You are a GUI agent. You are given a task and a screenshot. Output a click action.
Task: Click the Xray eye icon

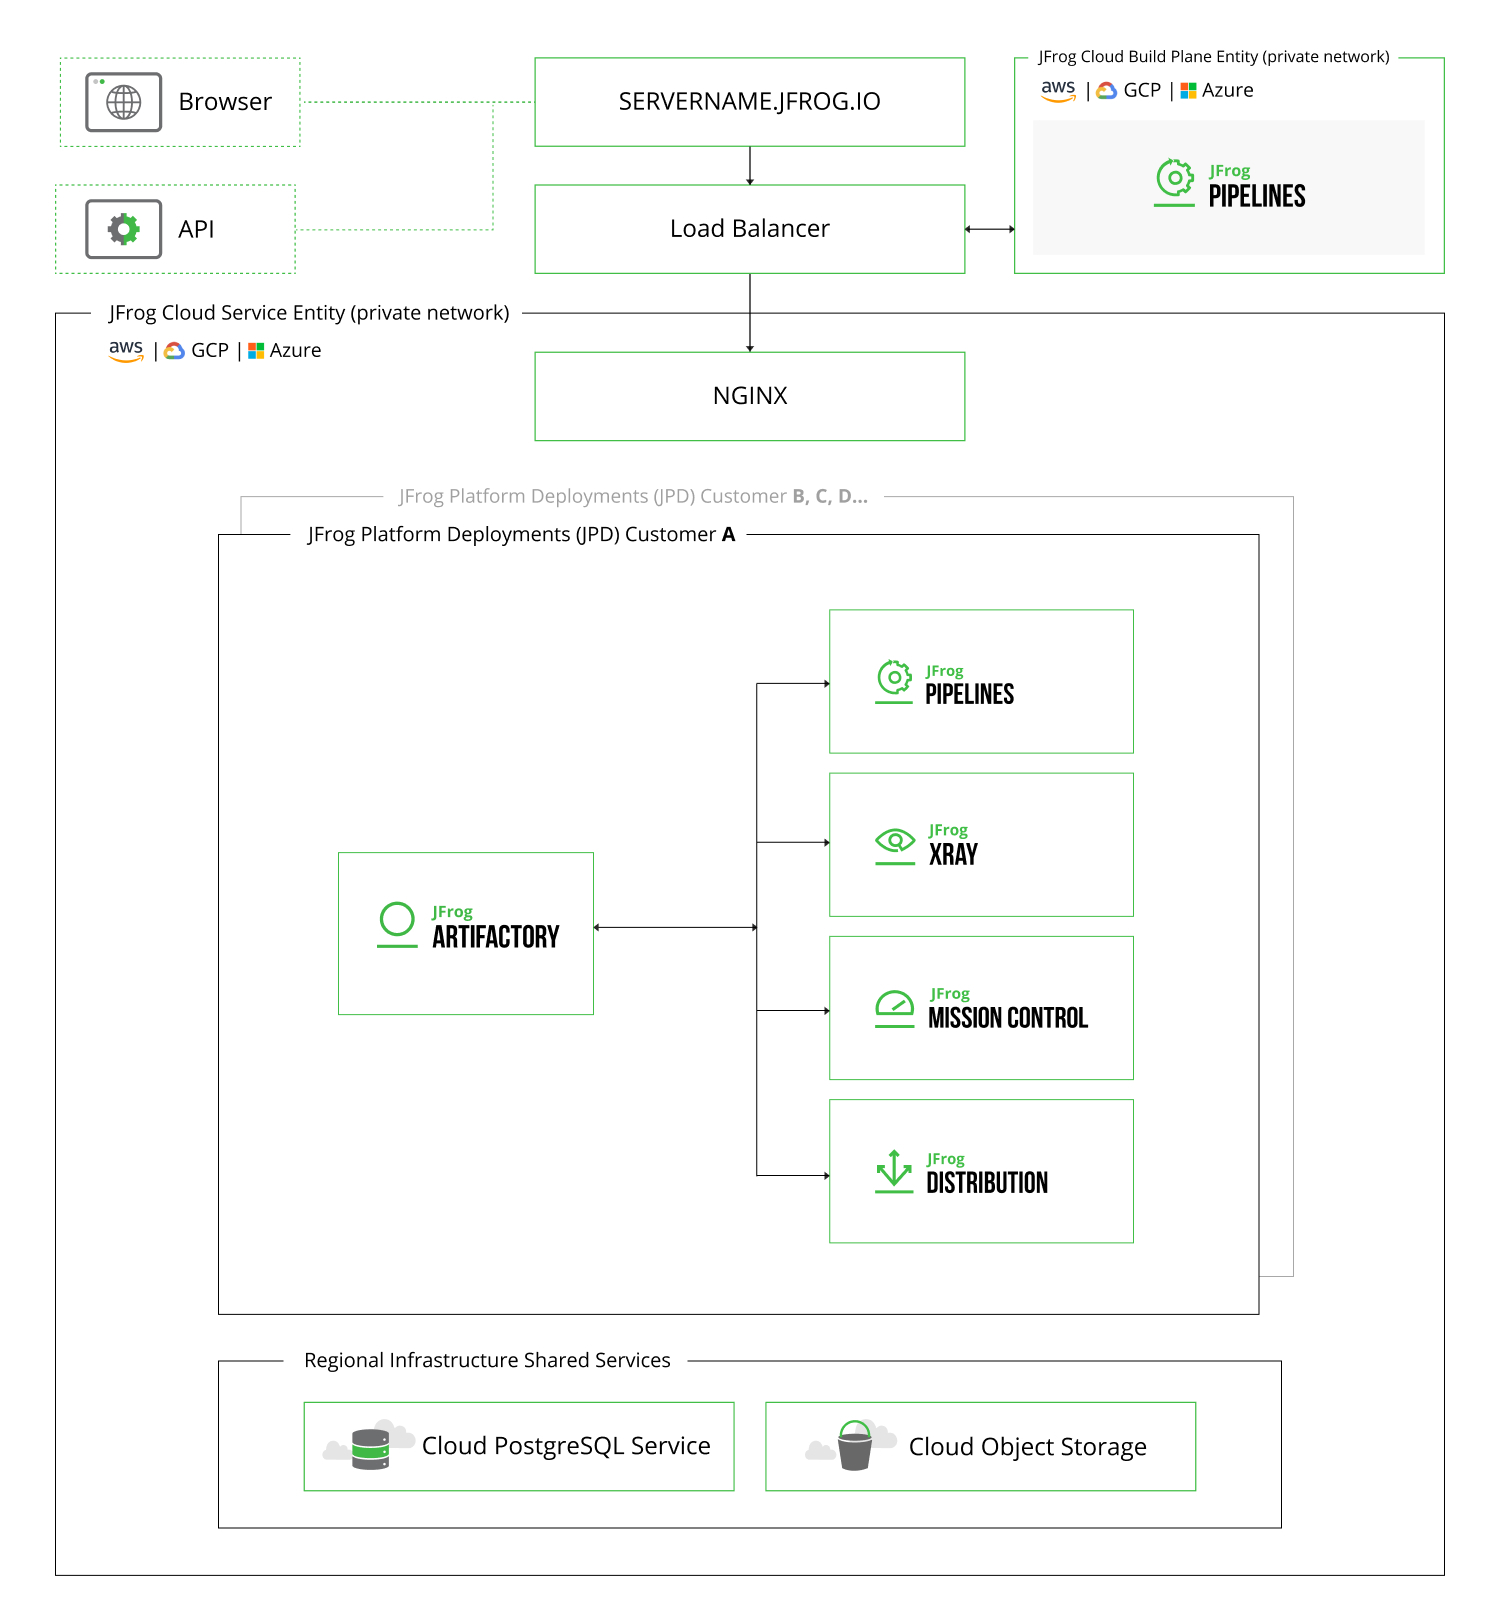click(x=895, y=843)
